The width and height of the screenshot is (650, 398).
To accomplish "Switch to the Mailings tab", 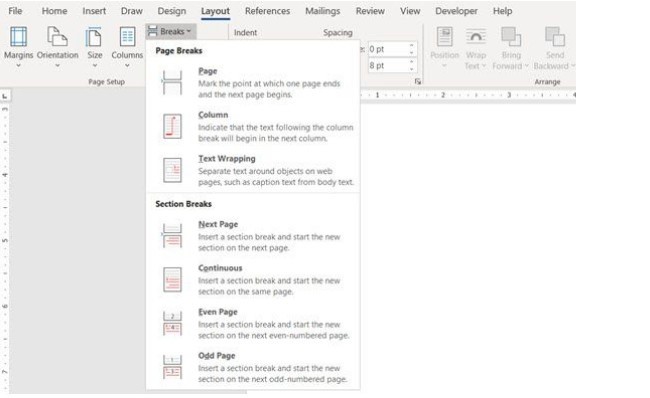I will point(323,11).
